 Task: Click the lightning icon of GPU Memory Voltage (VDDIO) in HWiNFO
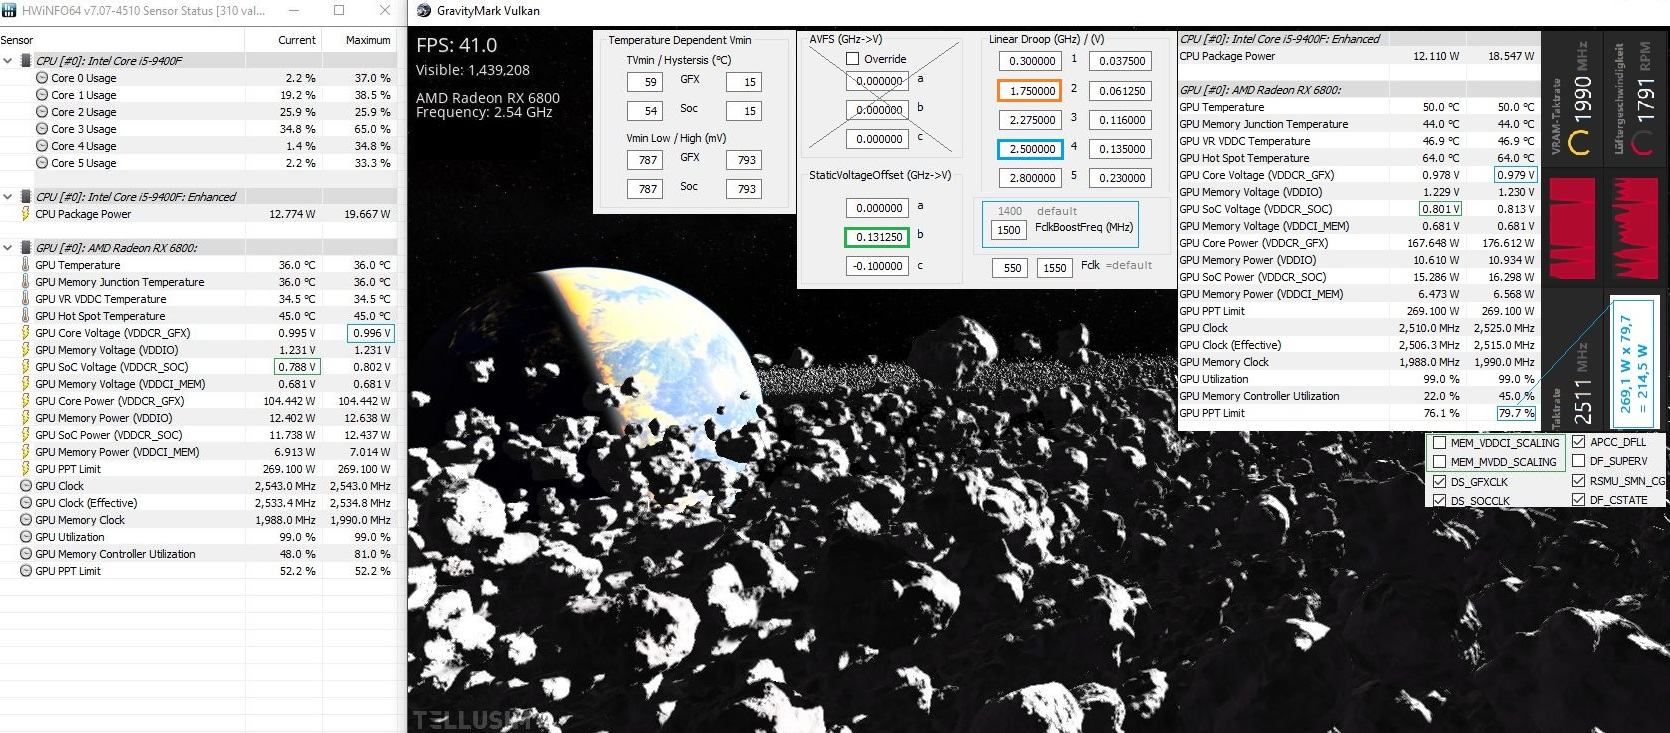pyautogui.click(x=26, y=350)
